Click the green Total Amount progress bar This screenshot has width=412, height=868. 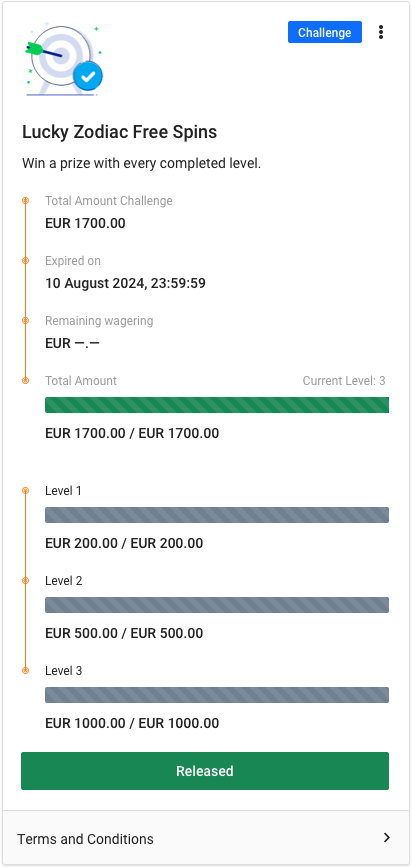pyautogui.click(x=217, y=405)
